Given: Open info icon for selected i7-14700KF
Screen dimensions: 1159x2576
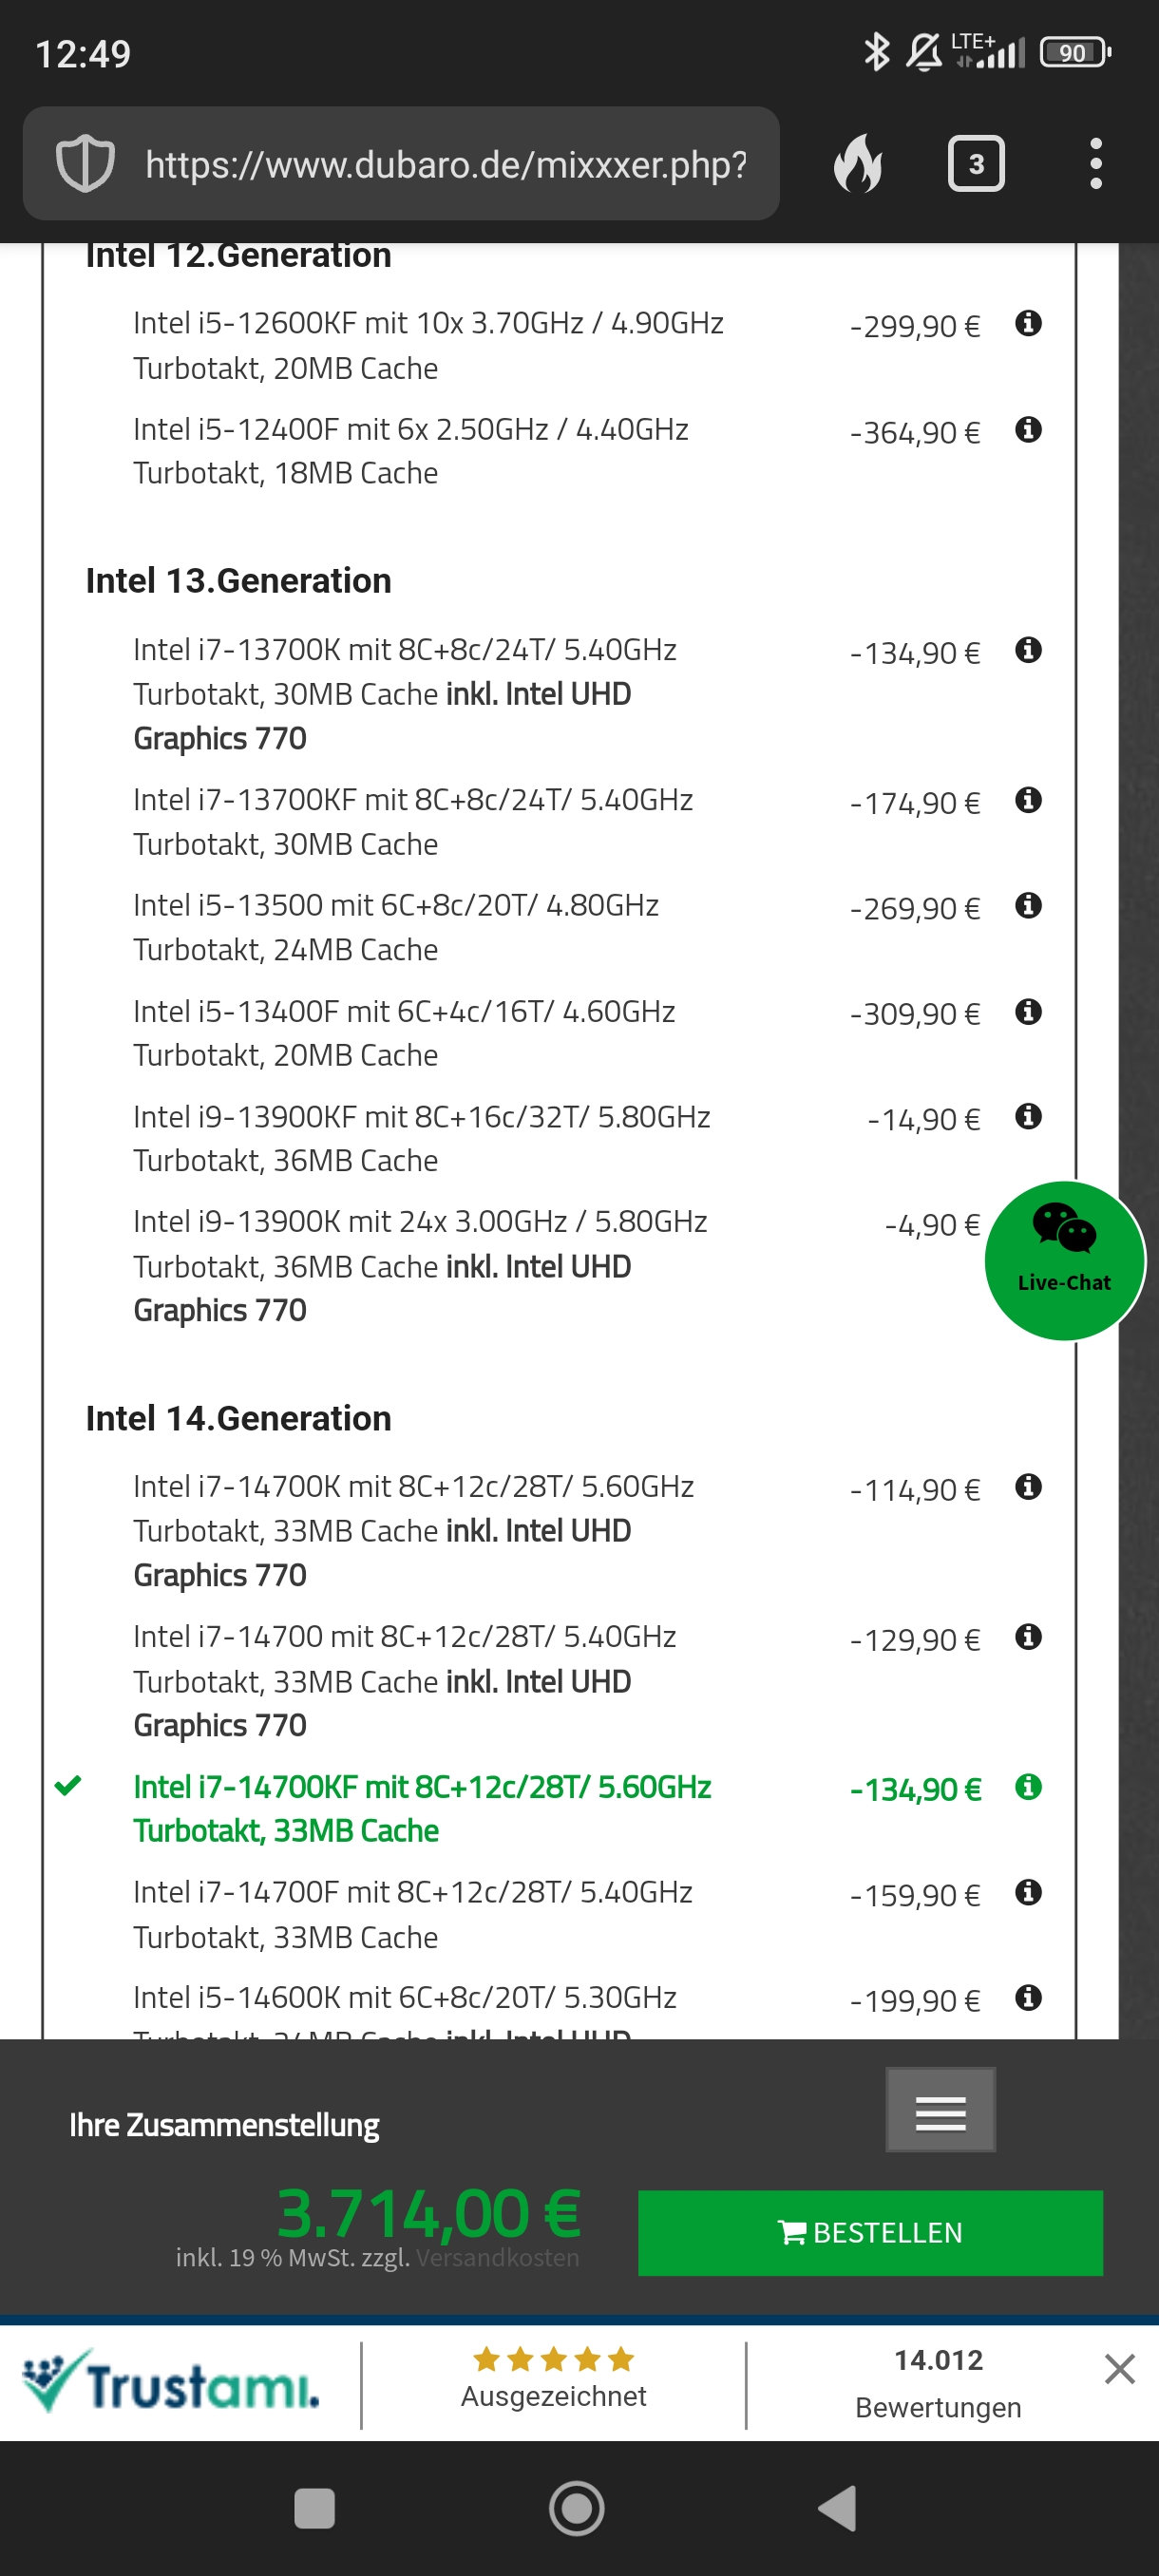Looking at the screenshot, I should [1028, 1787].
